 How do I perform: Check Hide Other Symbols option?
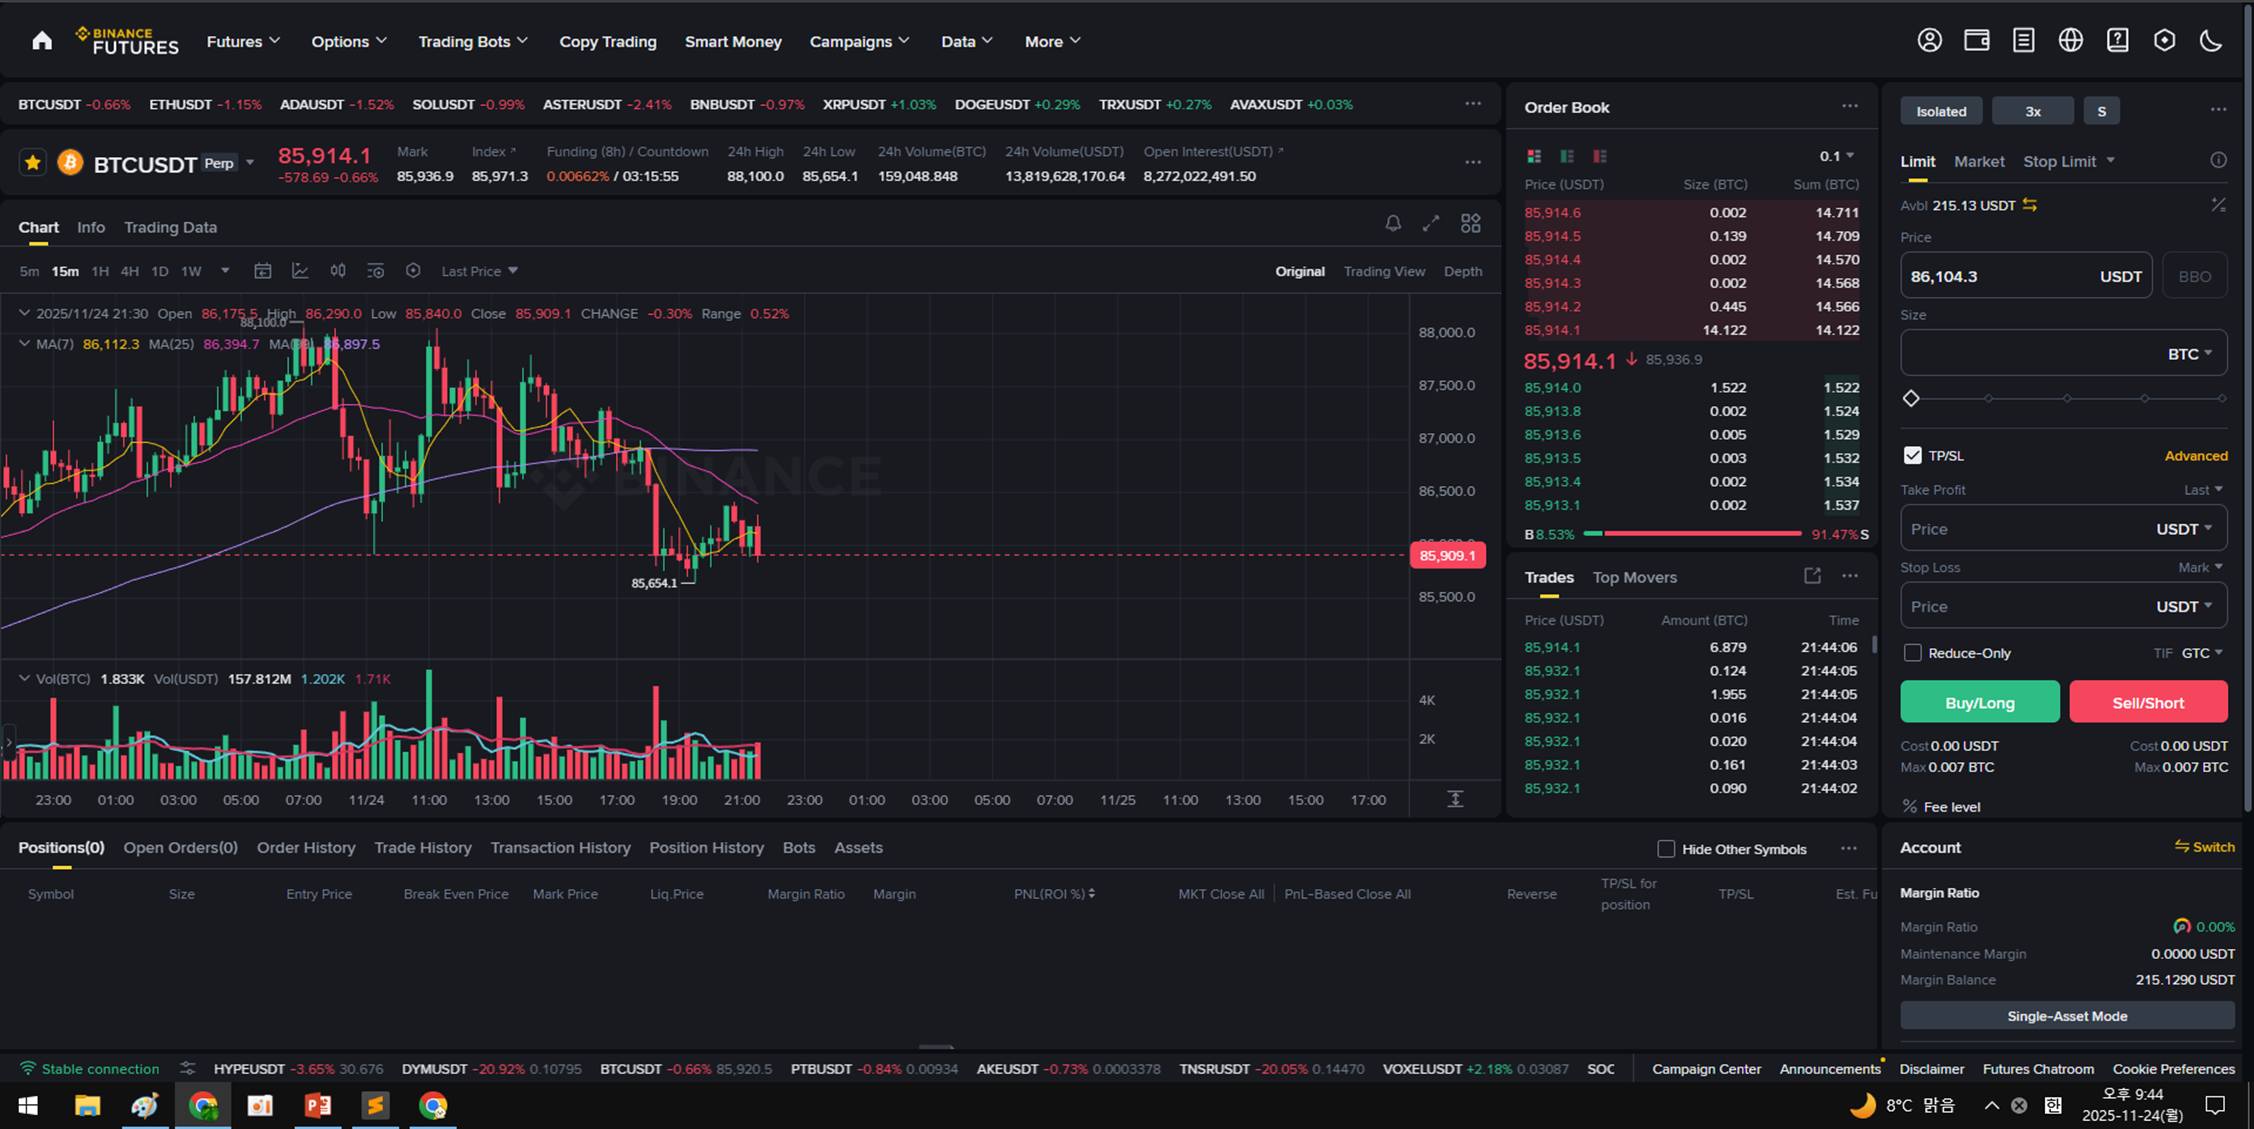pos(1666,849)
